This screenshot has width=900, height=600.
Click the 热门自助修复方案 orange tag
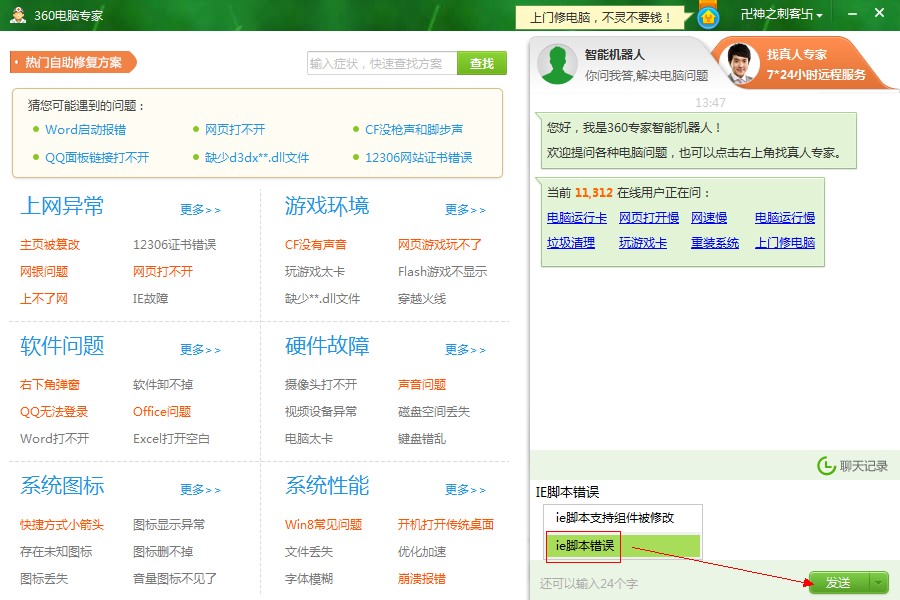coord(73,62)
